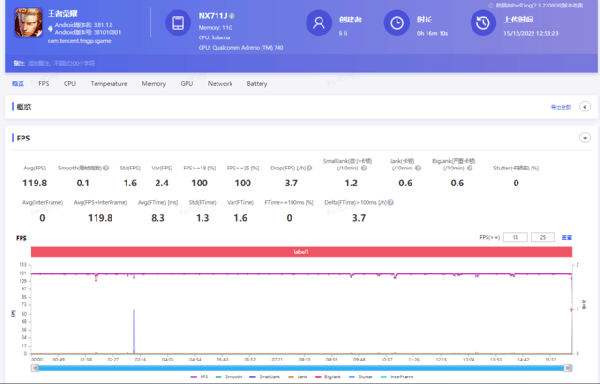
Task: Click help icon next to Smooth metric
Action: pos(106,168)
